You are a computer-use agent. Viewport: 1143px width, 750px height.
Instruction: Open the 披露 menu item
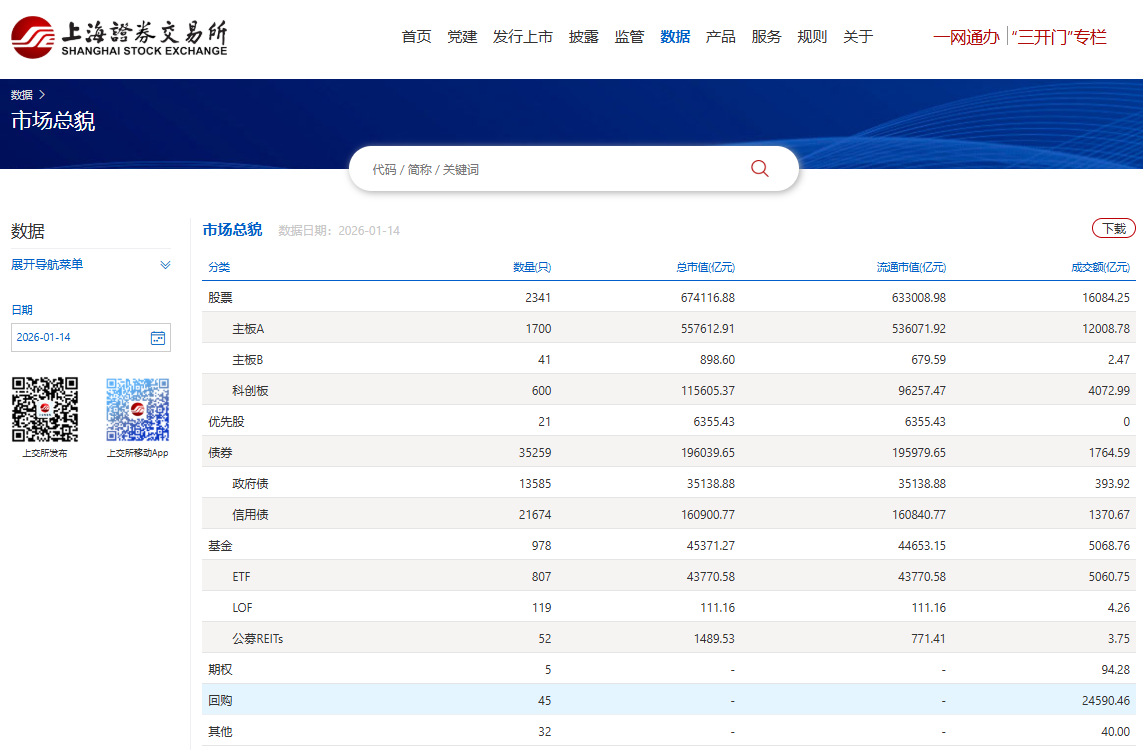tap(583, 37)
